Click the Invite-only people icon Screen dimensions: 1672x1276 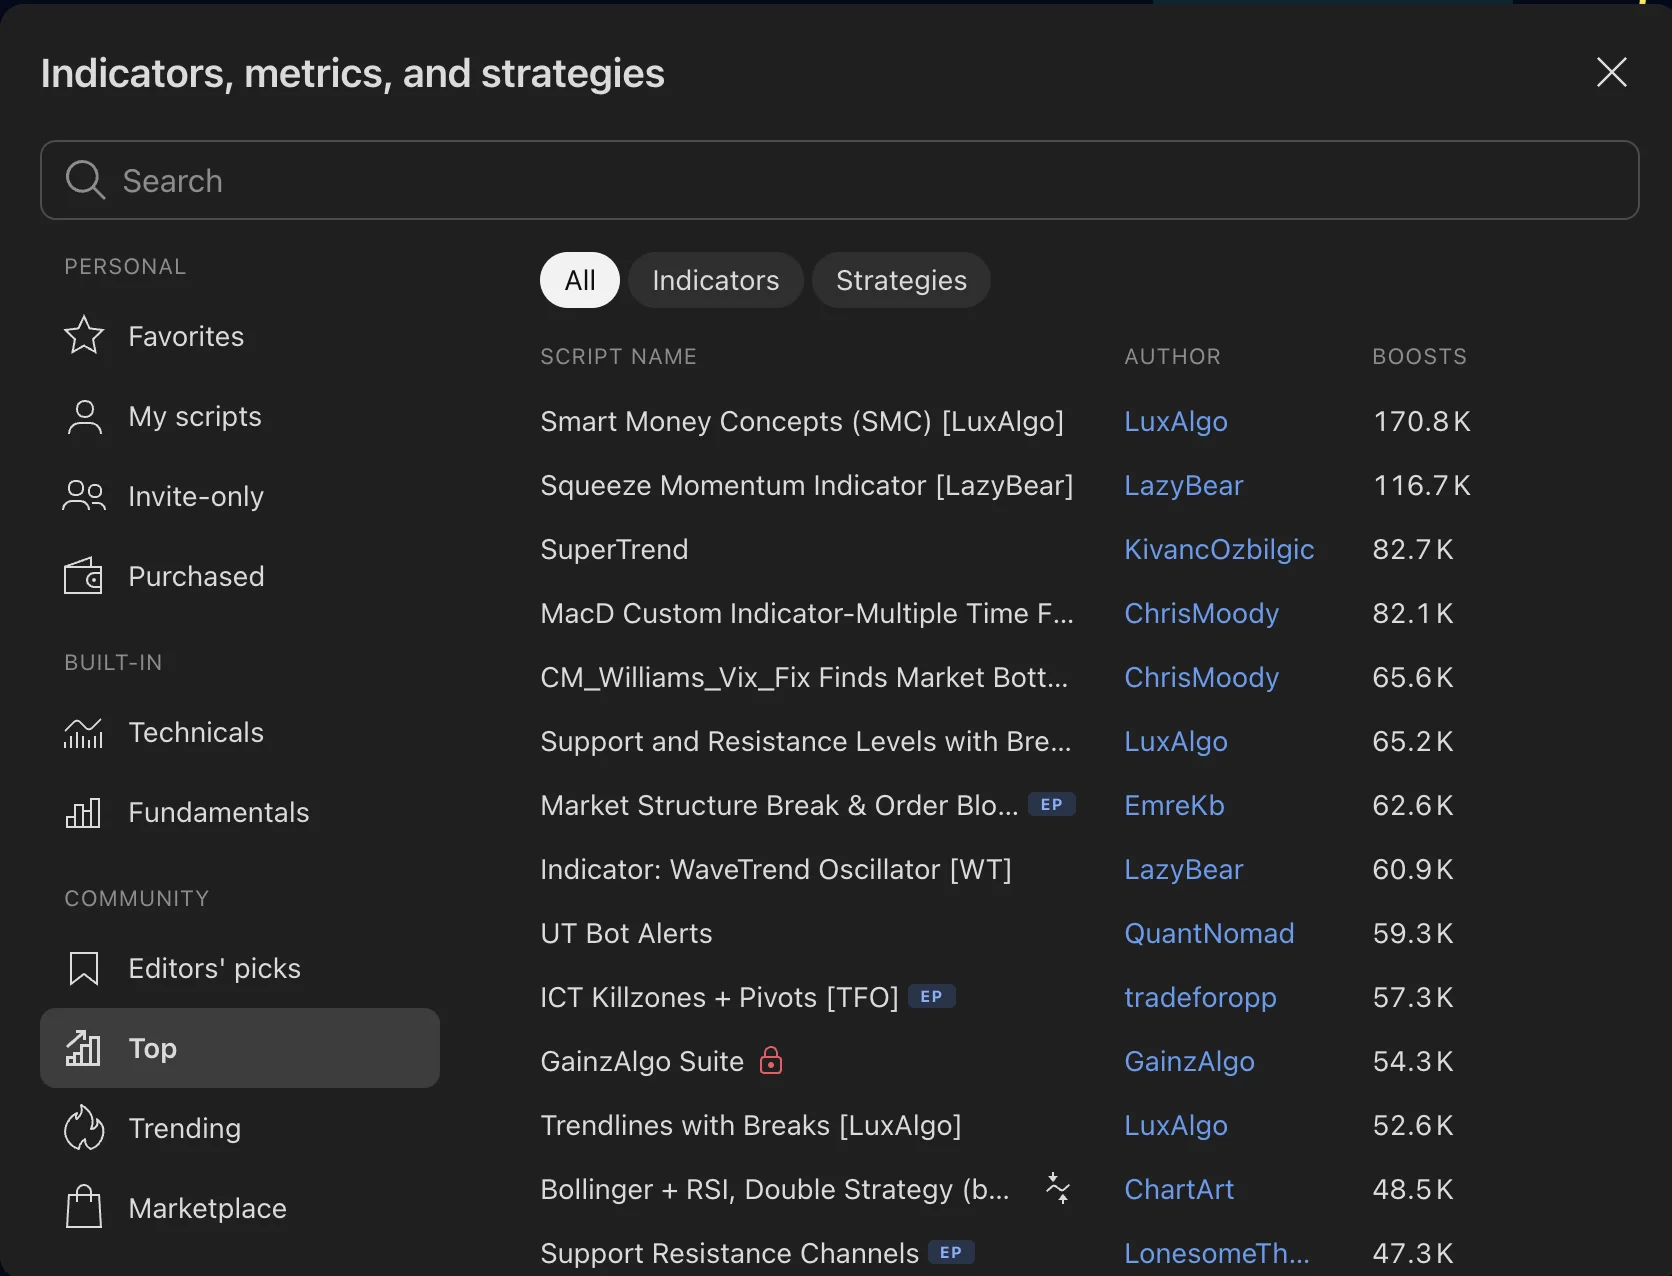click(84, 496)
